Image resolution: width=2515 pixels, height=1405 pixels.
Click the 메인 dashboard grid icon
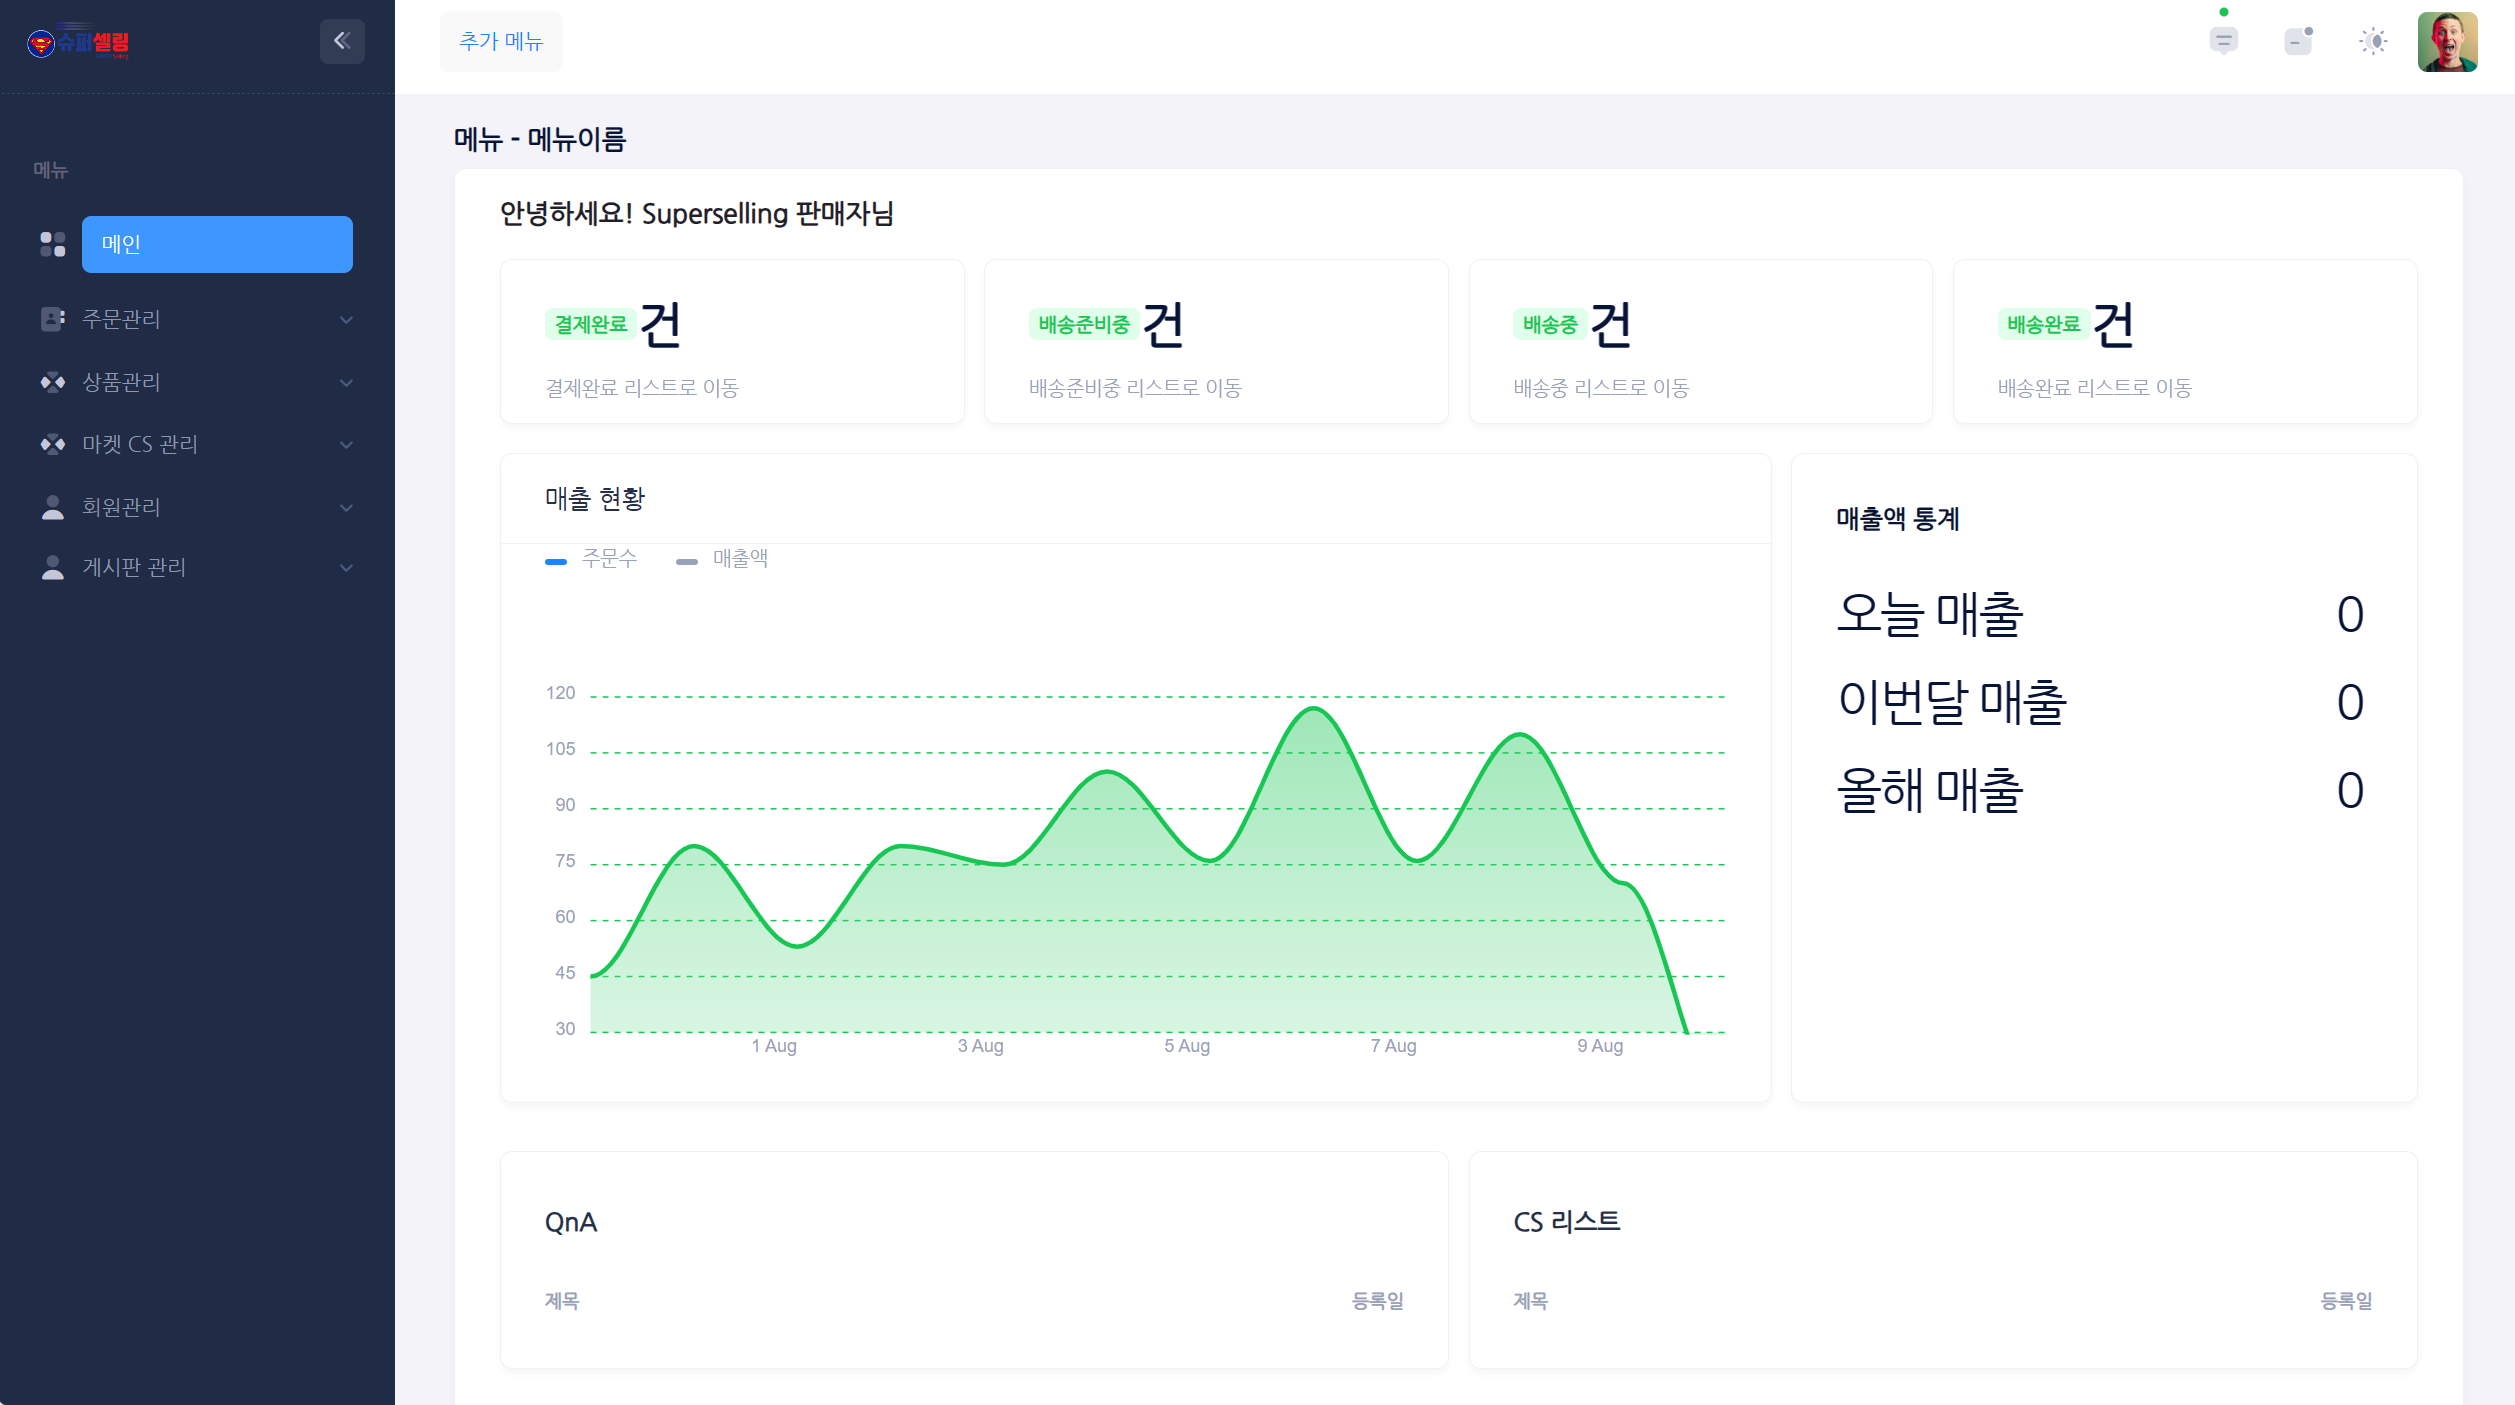53,244
